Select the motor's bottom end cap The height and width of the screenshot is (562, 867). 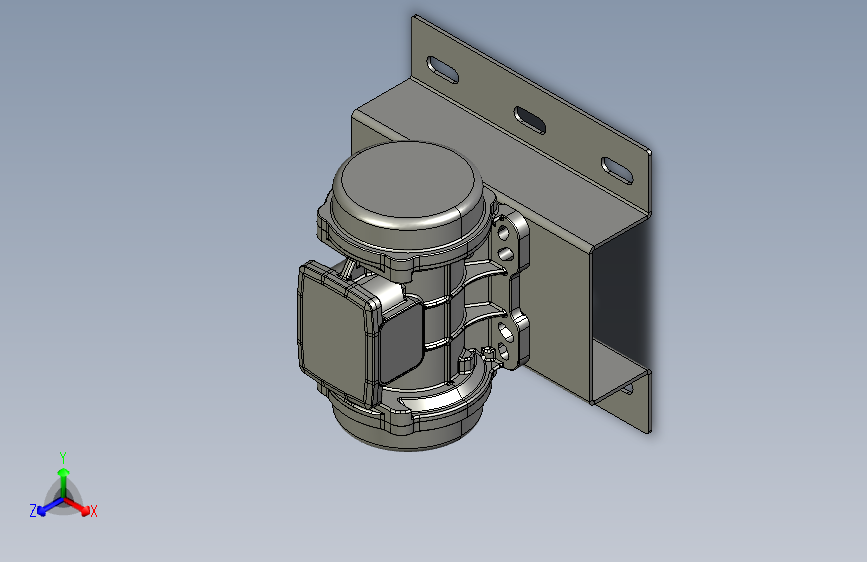(x=409, y=434)
